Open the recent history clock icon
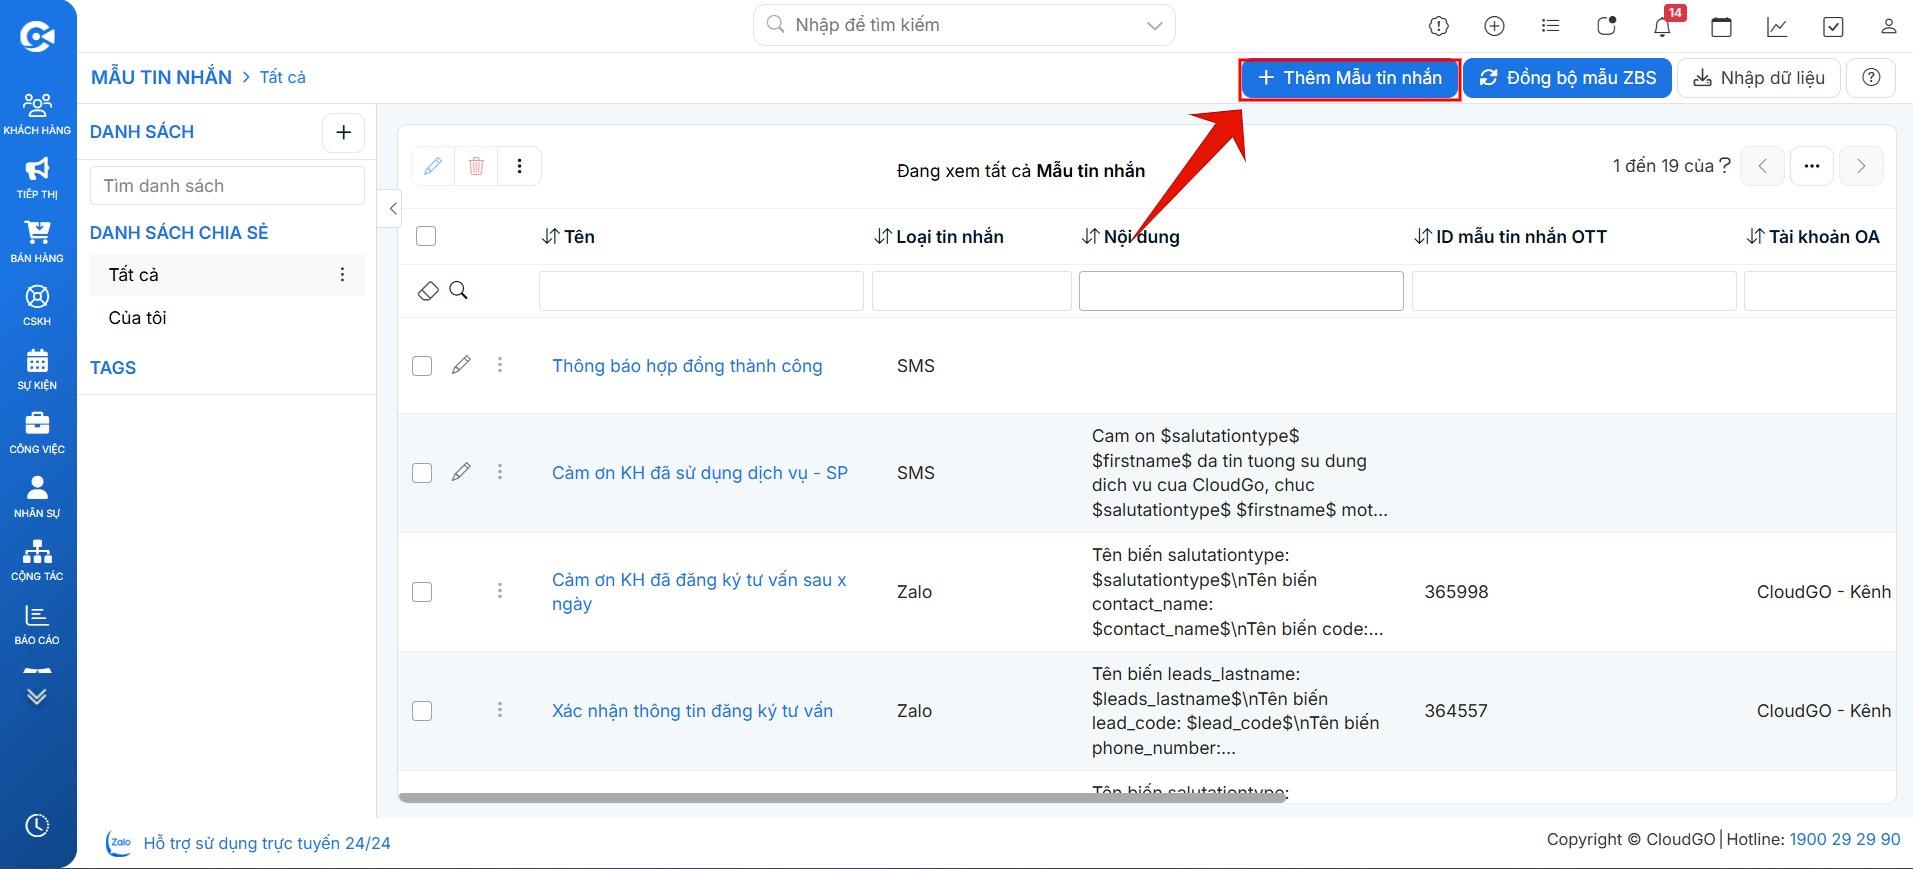1913x869 pixels. pyautogui.click(x=37, y=825)
